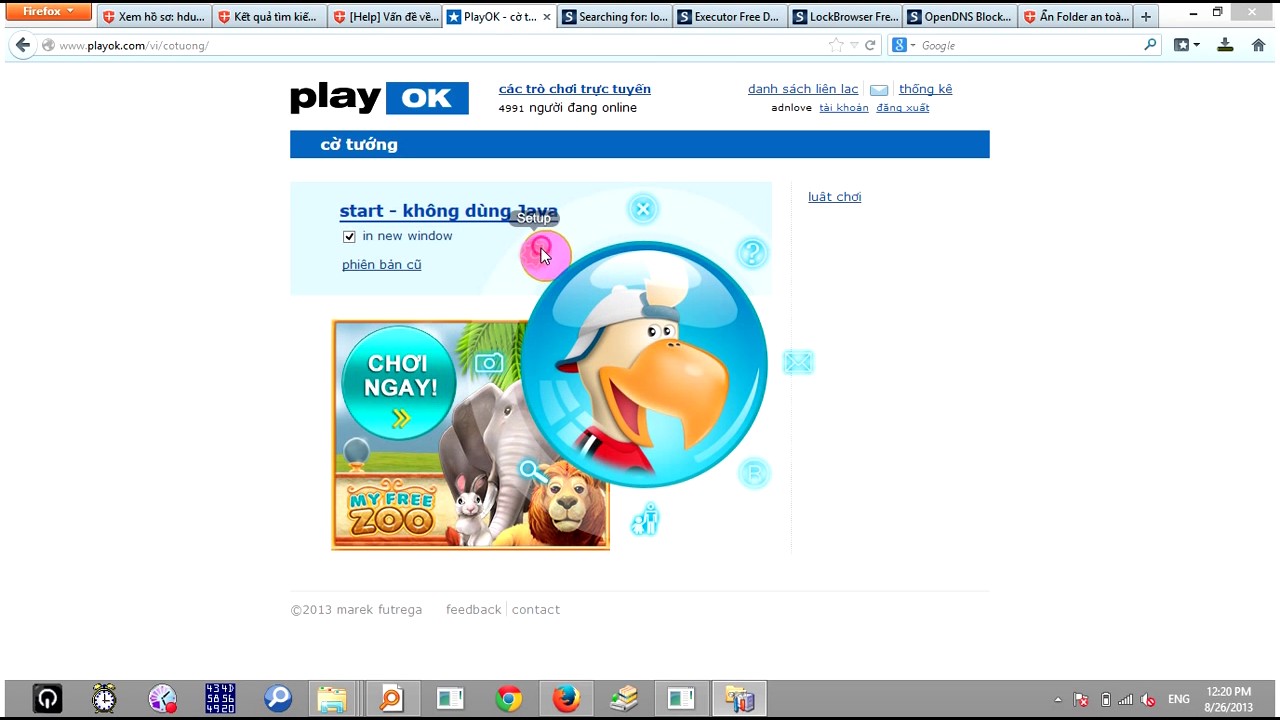Open a new tab with plus button
The image size is (1280, 720).
1146,17
